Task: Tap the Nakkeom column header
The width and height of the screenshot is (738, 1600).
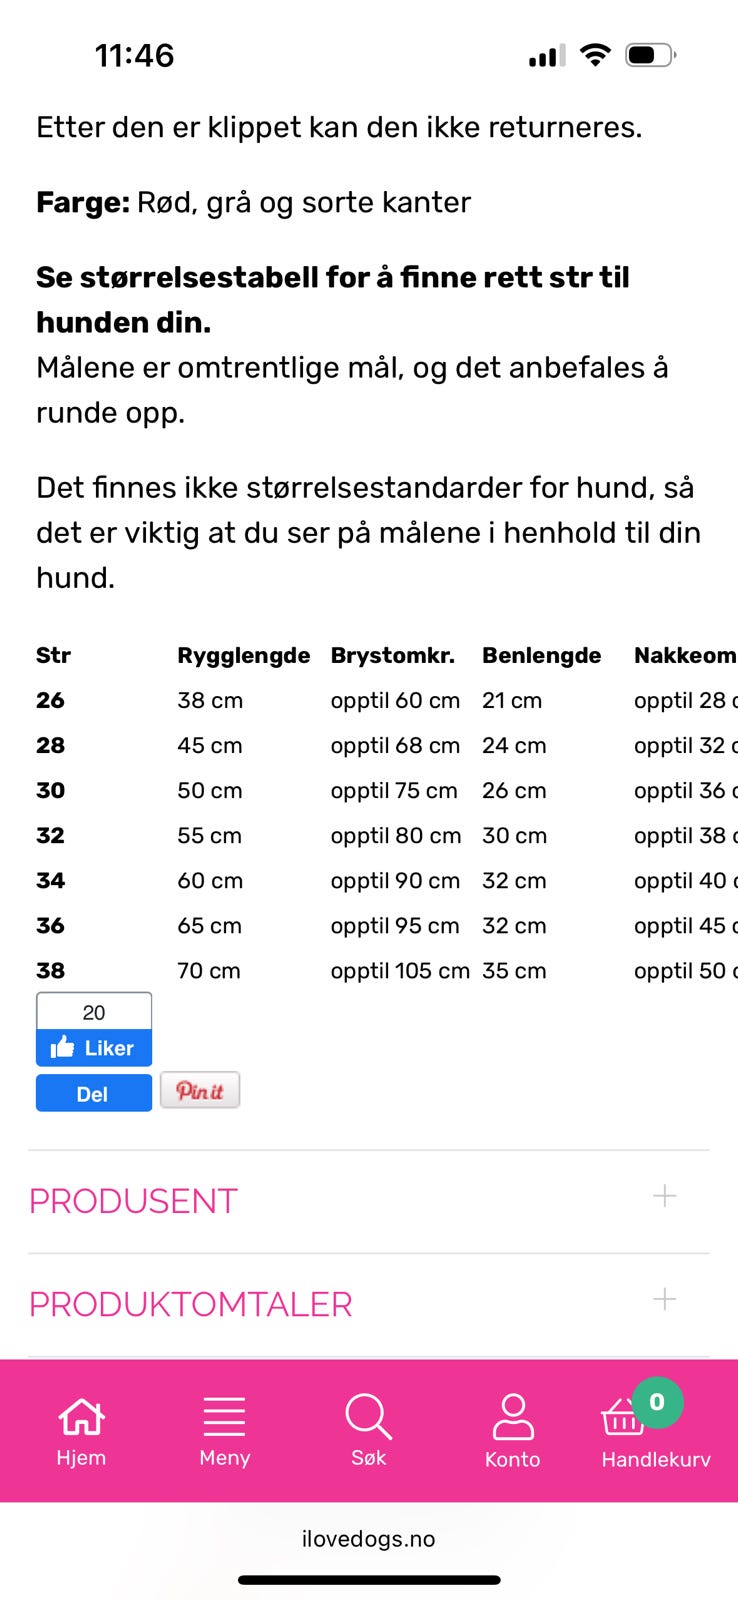Action: (684, 655)
